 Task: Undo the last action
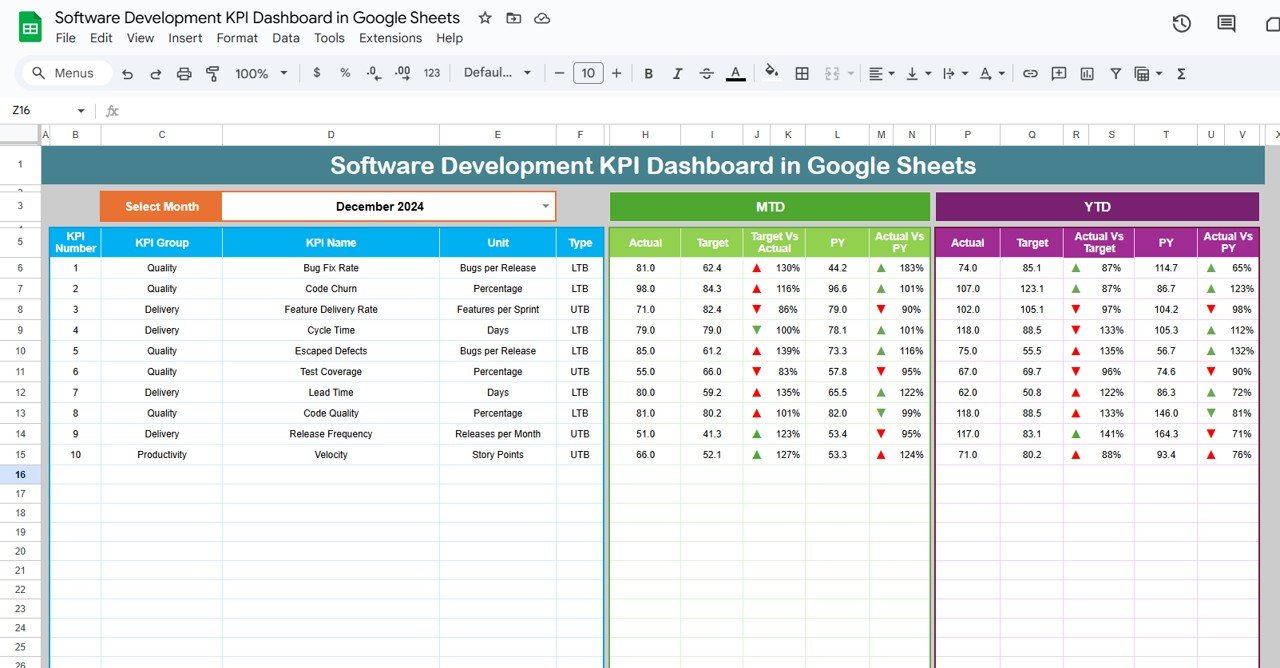[x=126, y=73]
